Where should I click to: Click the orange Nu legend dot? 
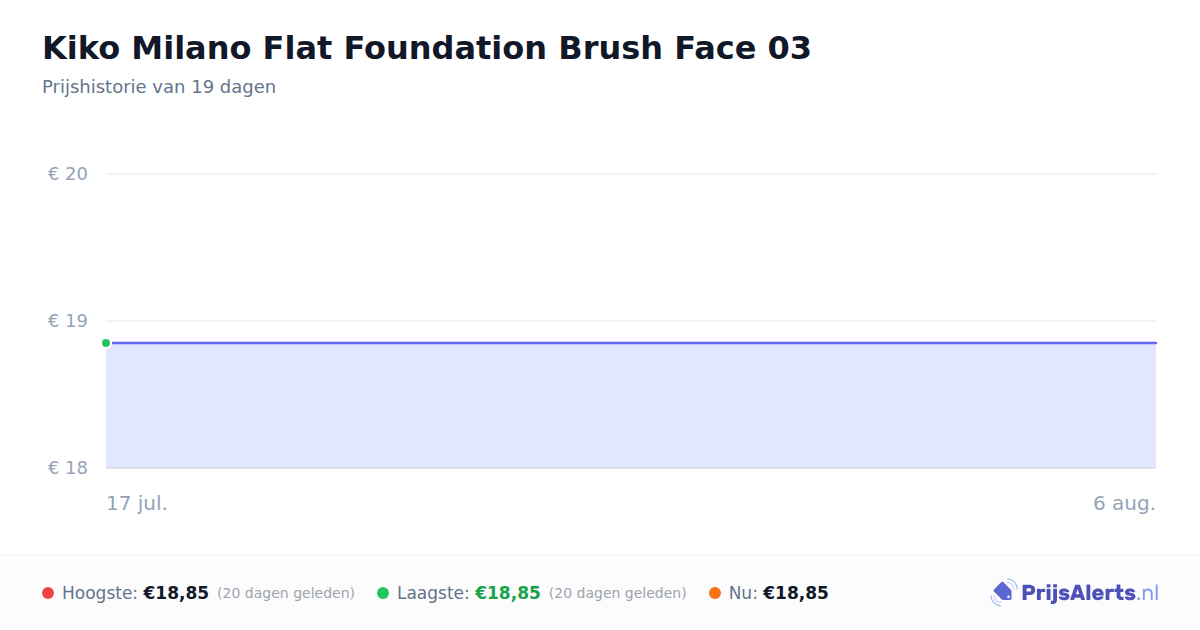coord(715,593)
